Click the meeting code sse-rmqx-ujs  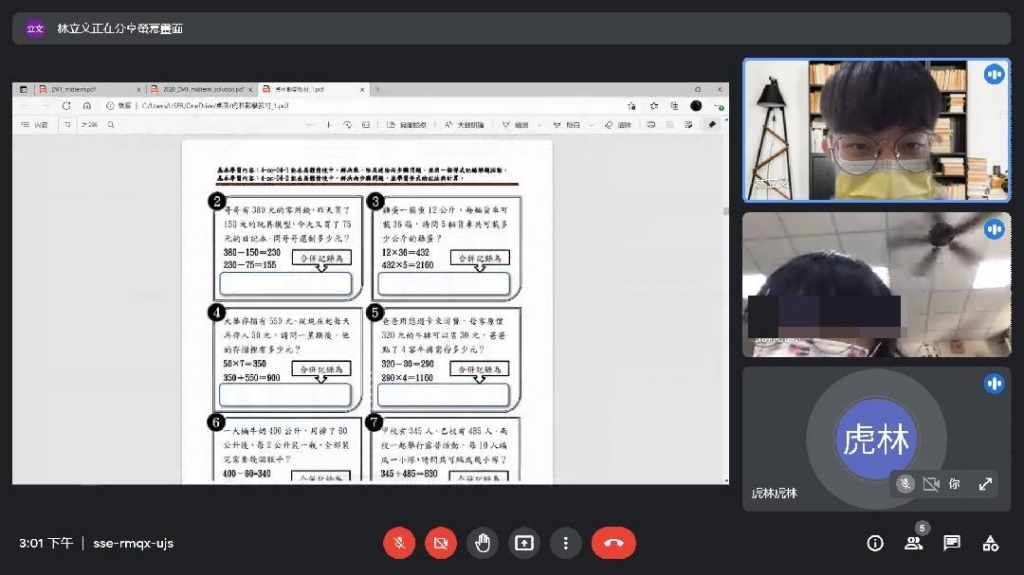coord(133,543)
